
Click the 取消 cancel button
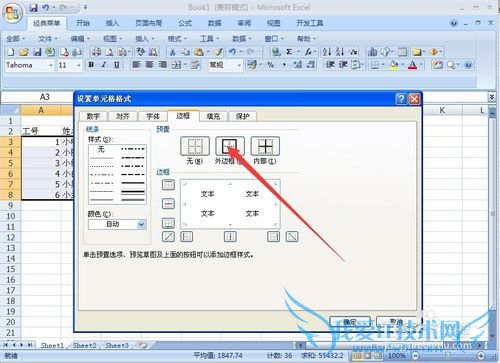coord(396,322)
